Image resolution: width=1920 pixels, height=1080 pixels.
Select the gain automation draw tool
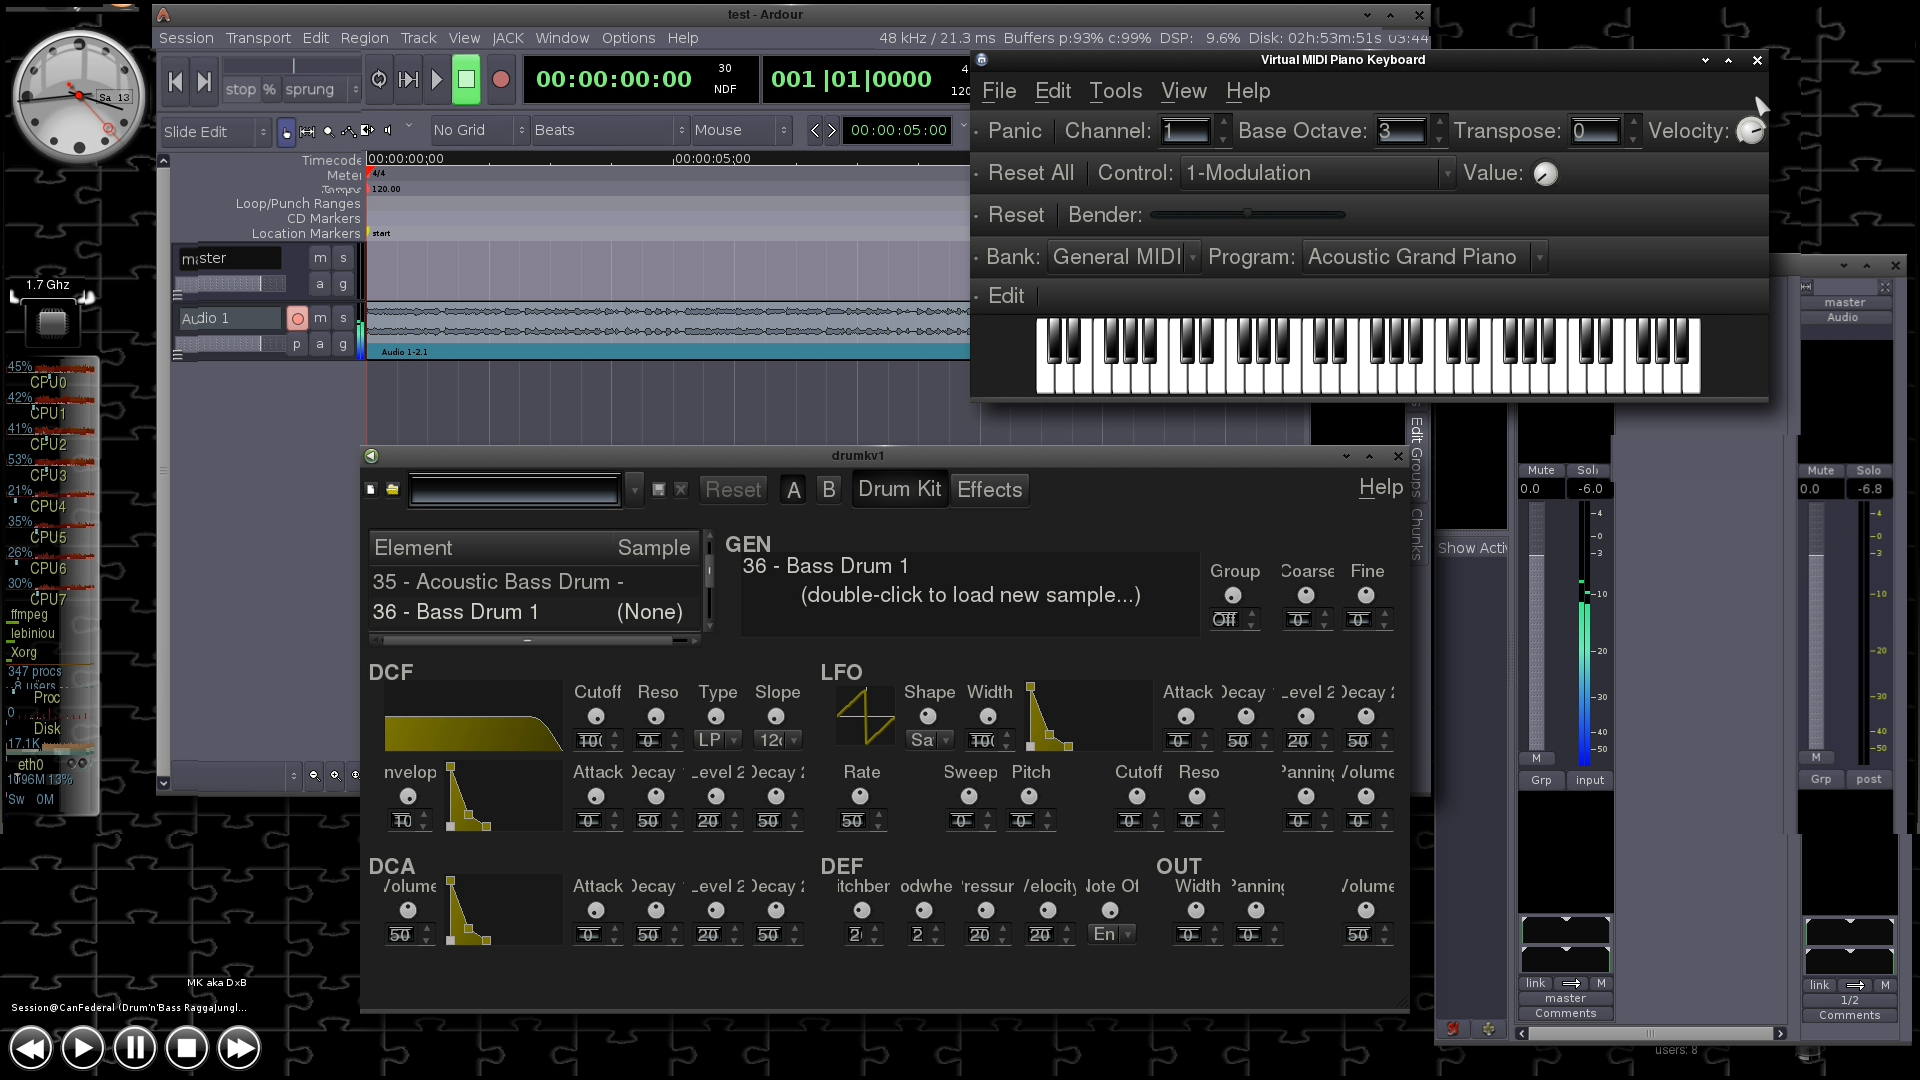[x=348, y=131]
